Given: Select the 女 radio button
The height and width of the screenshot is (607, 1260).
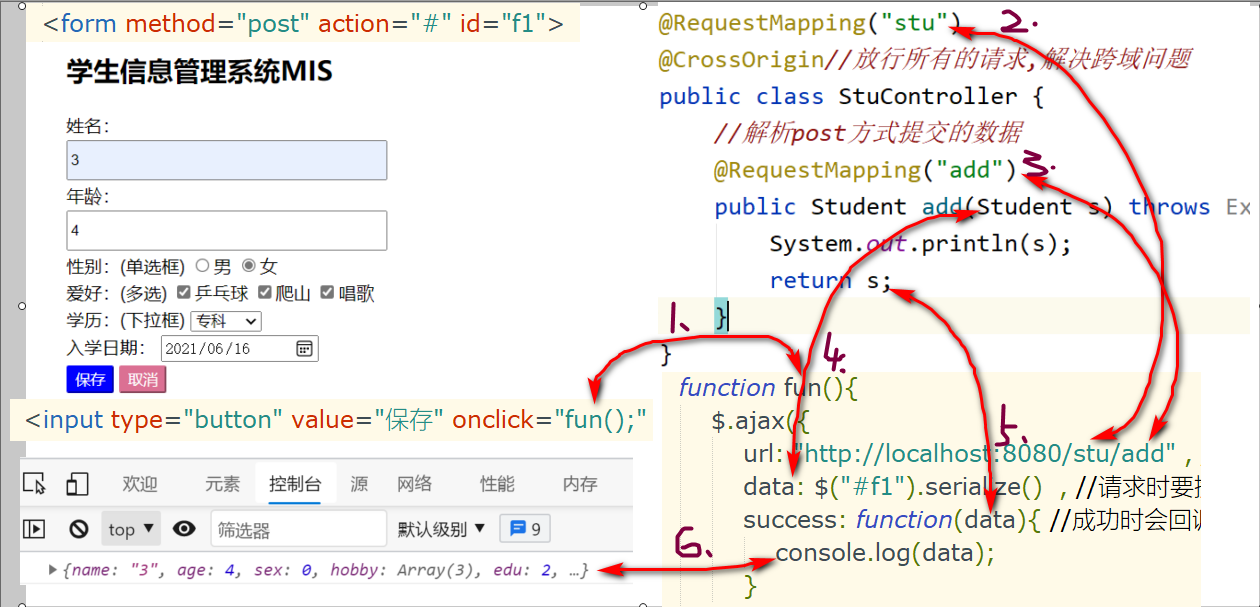Looking at the screenshot, I should (x=249, y=266).
